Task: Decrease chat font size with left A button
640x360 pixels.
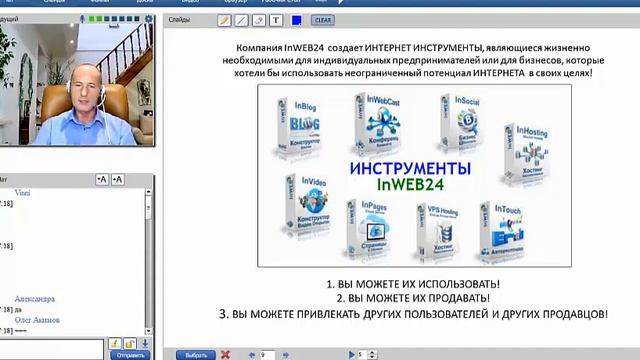Action: 102,180
